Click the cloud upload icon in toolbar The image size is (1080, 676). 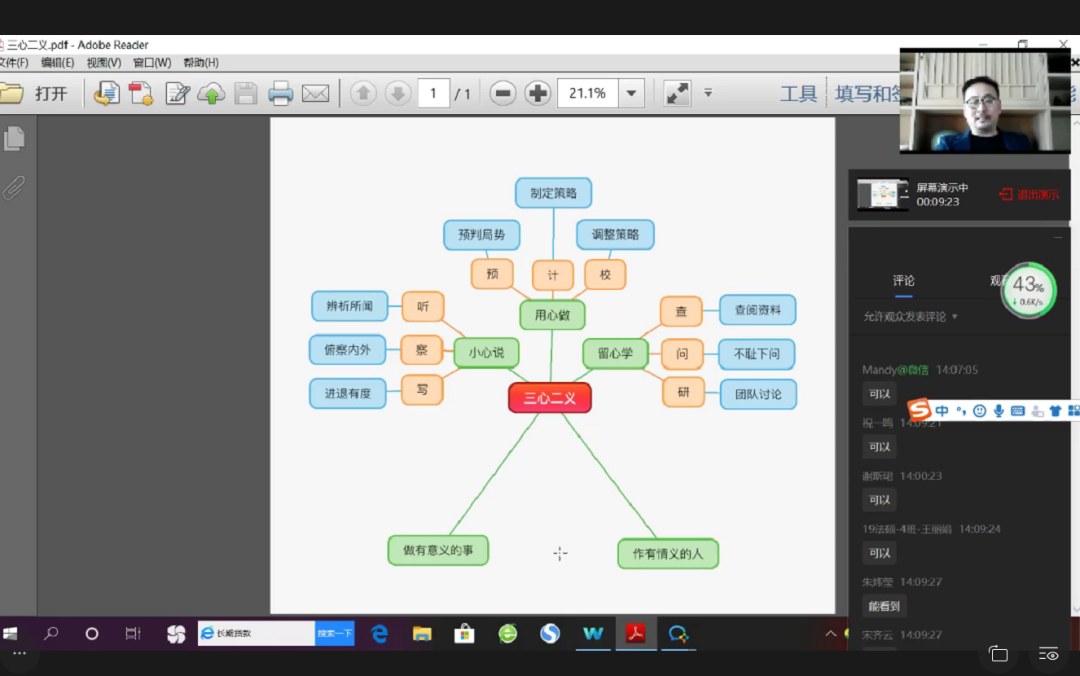[211, 94]
